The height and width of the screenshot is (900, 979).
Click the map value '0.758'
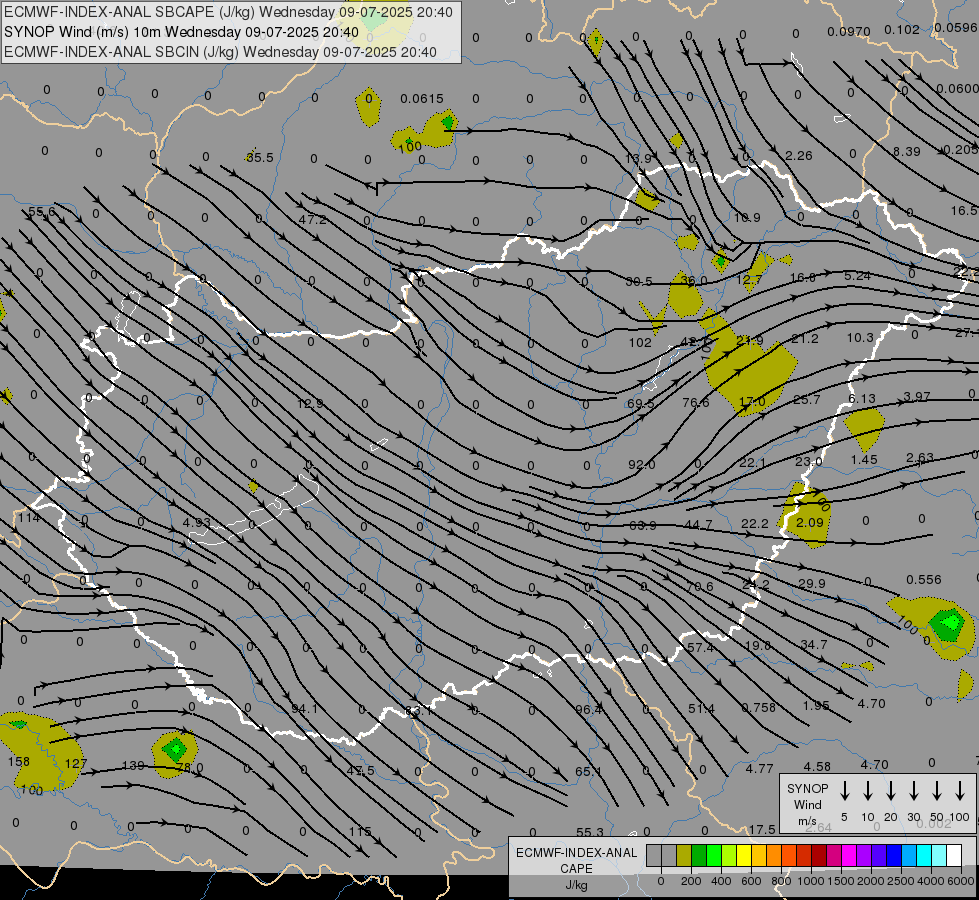point(758,707)
